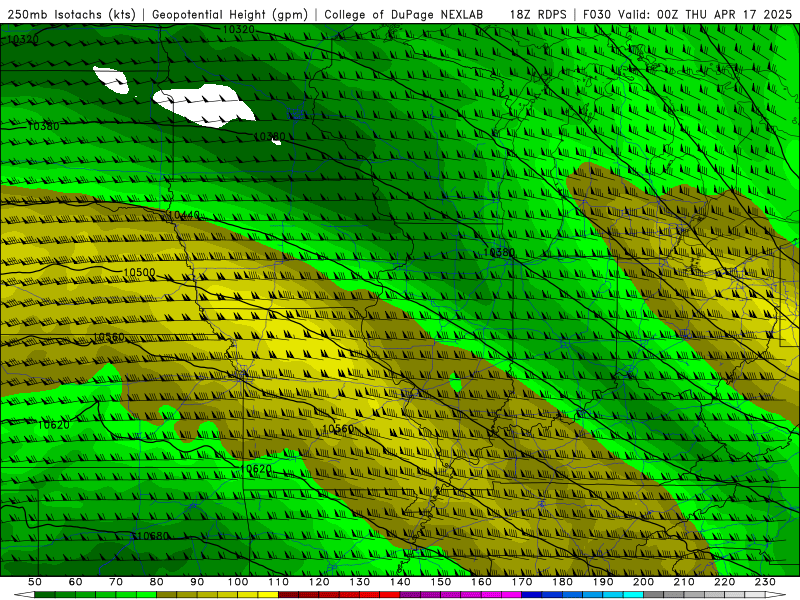Viewport: 800px width, 600px height.
Task: Pick the cyan swatch just before 200 kts
Action: click(x=633, y=594)
